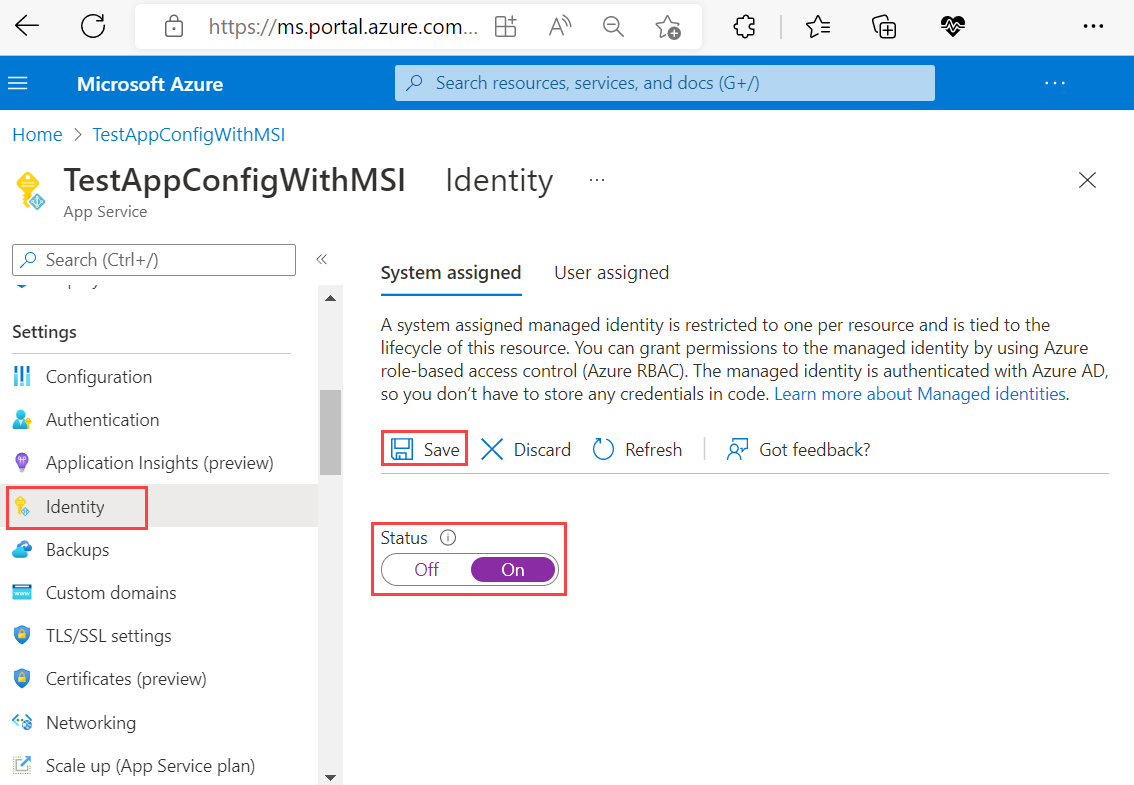Set Status toggle to On

(x=513, y=569)
